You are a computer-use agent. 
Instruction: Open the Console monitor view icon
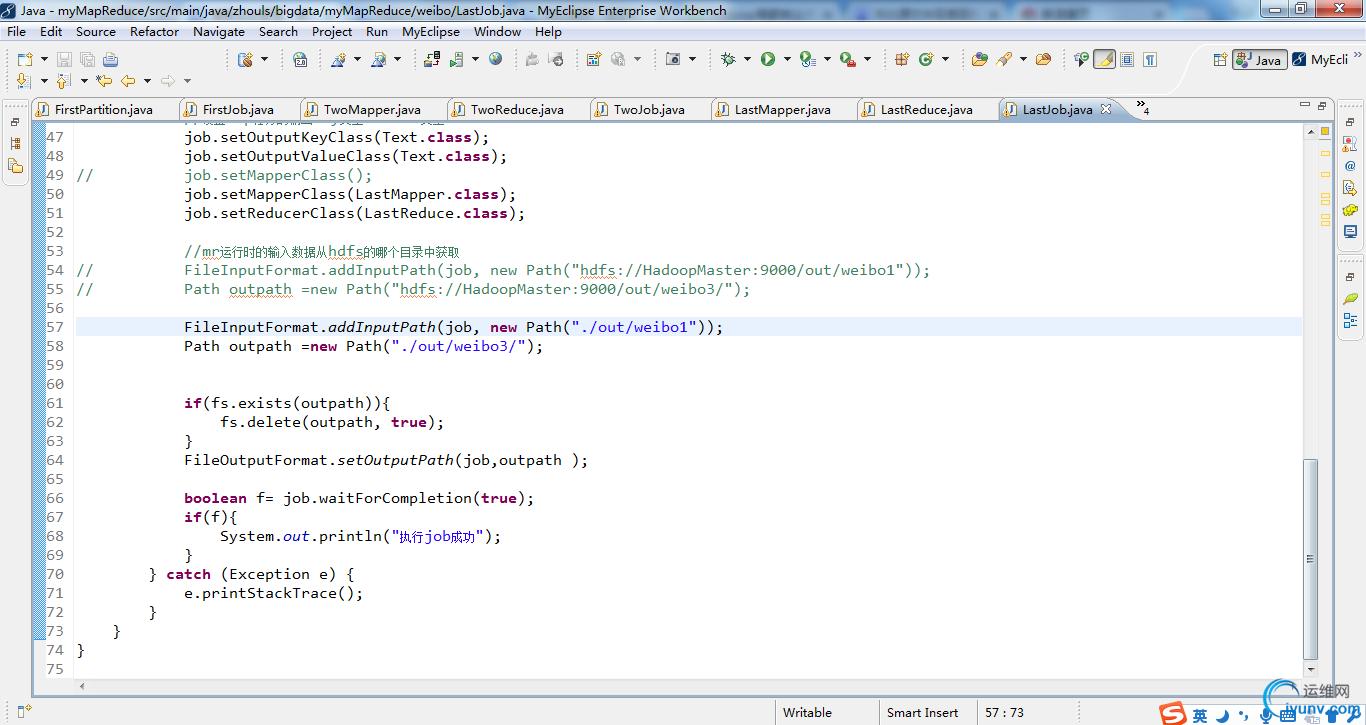[x=1350, y=232]
